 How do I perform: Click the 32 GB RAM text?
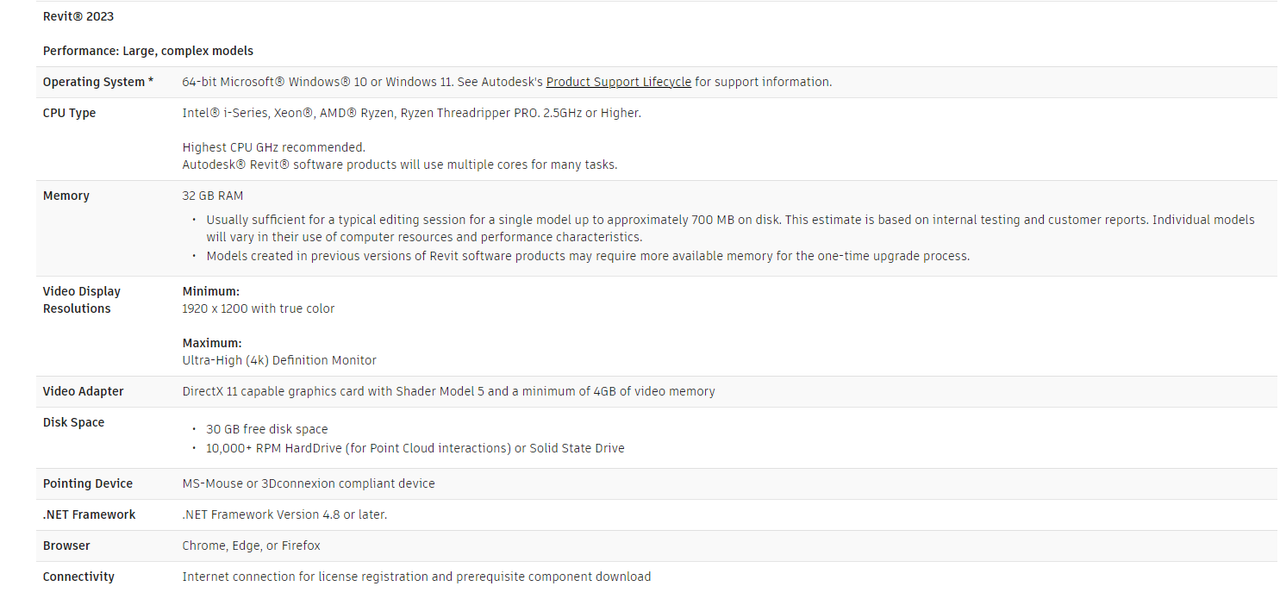(212, 196)
